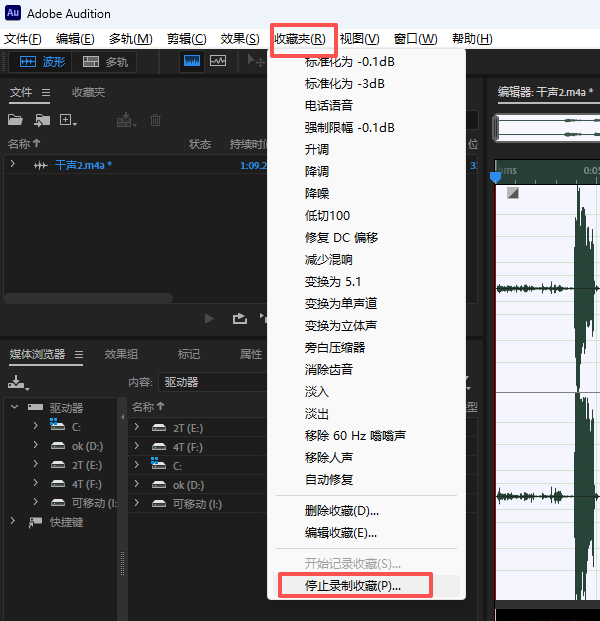This screenshot has width=600, height=621.
Task: Expand 2T (E:) drive in tree
Action: click(x=36, y=463)
